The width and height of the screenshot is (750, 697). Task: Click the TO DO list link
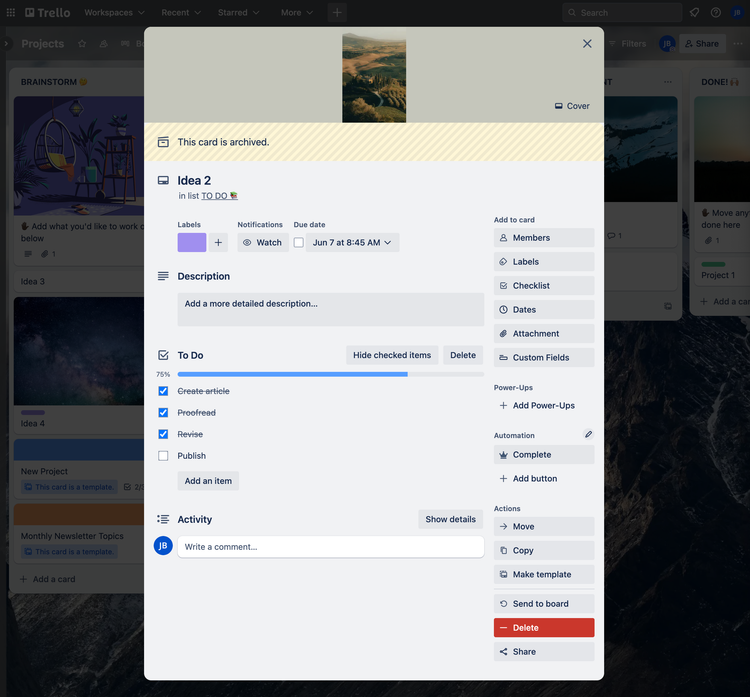click(215, 196)
